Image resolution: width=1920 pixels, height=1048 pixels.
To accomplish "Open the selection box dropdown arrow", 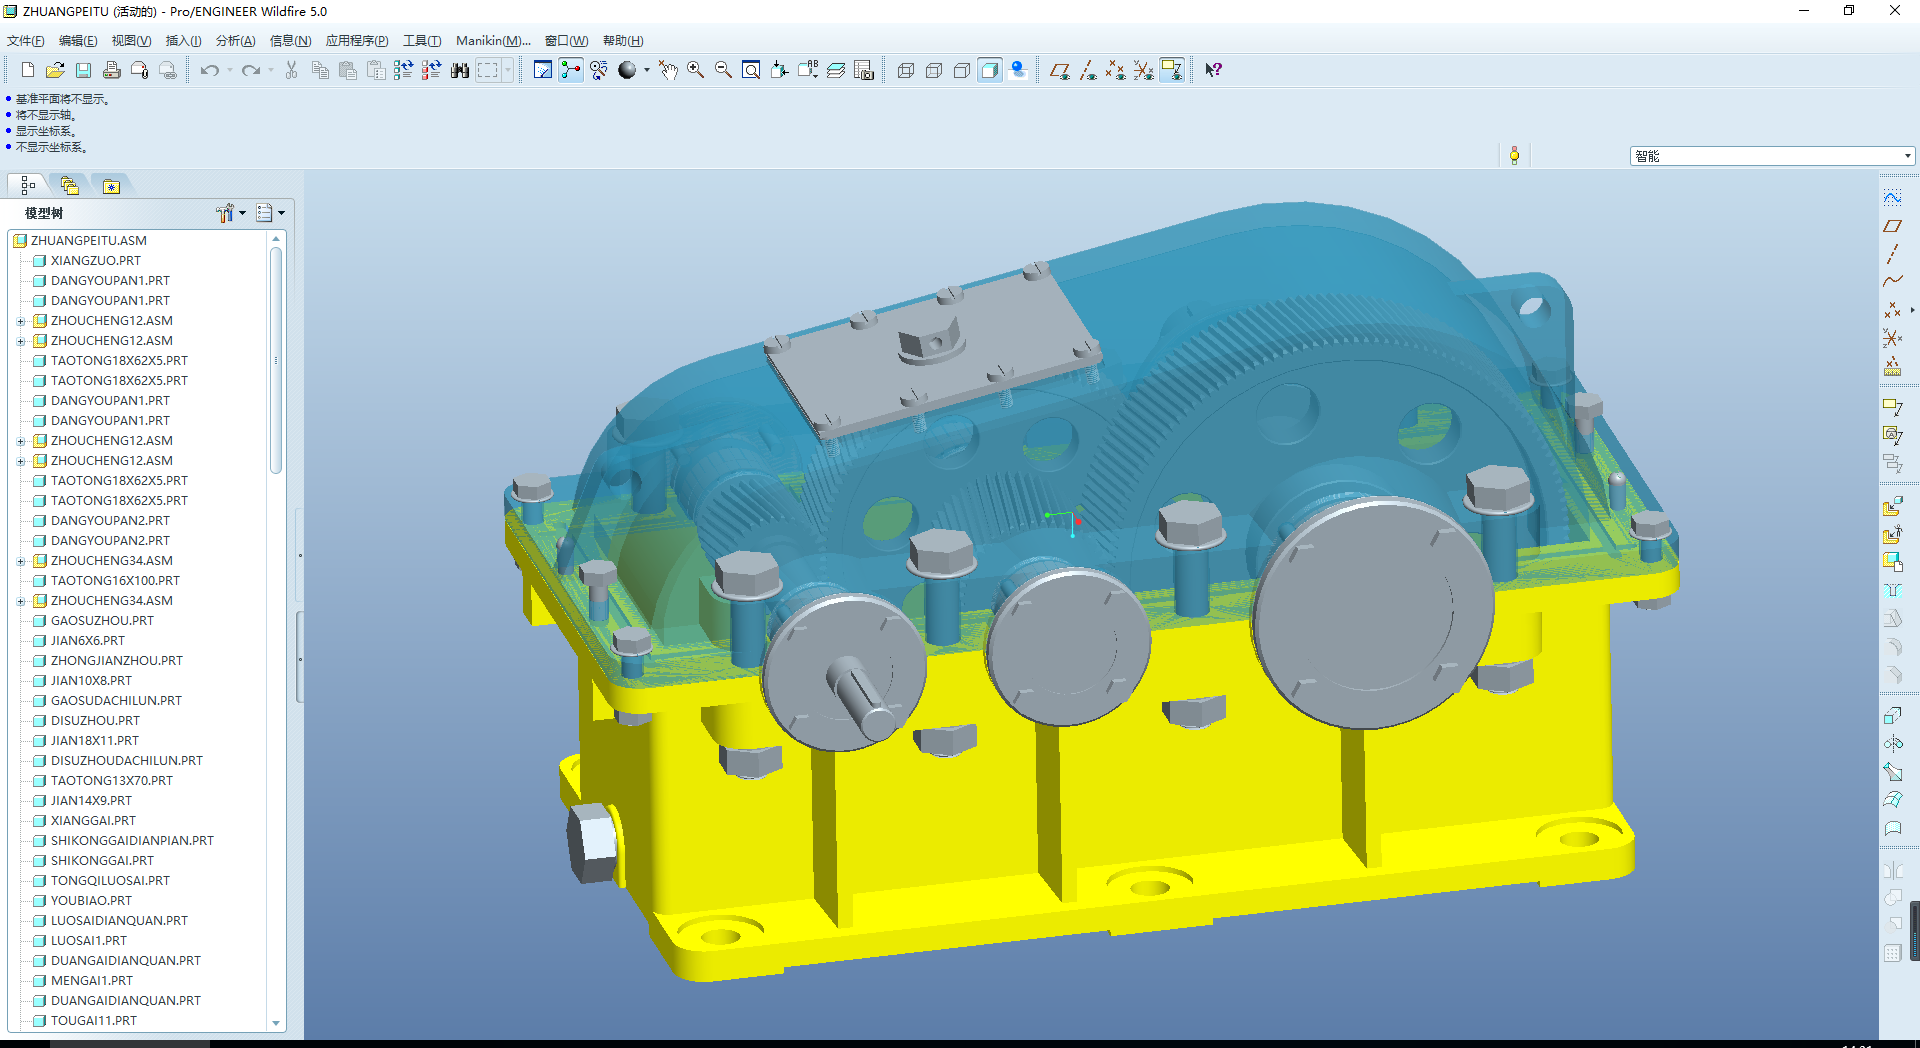I will 508,70.
